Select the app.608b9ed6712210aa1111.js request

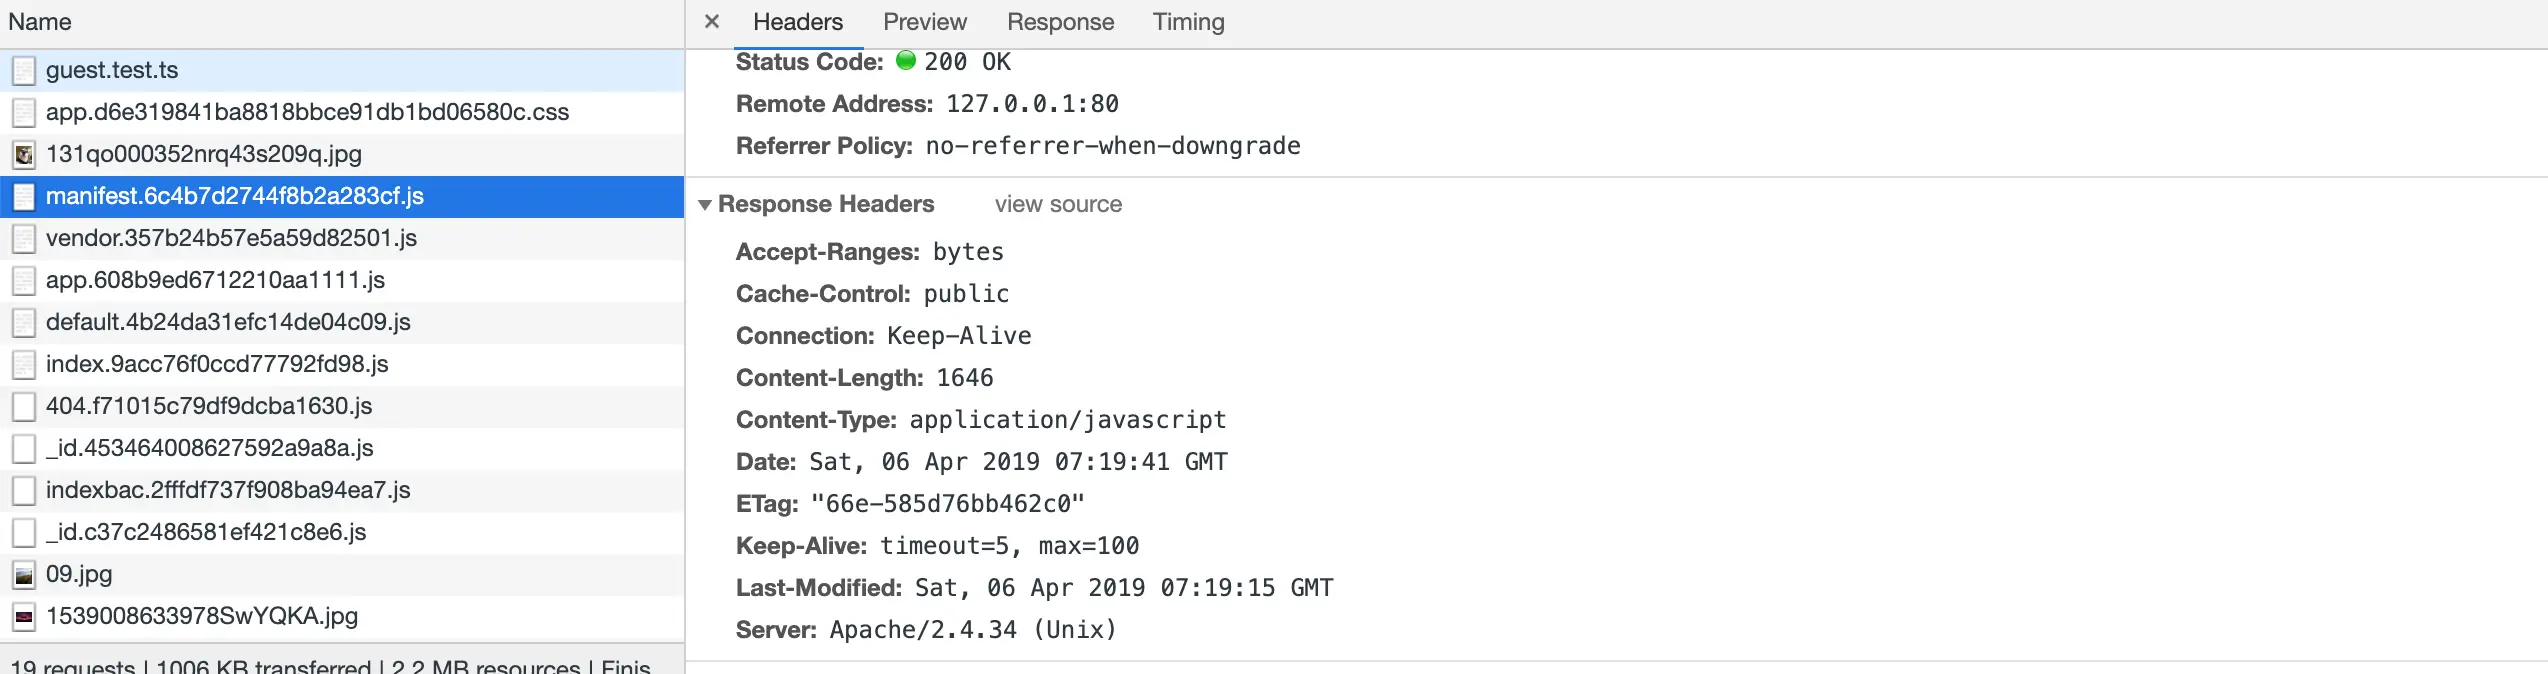(x=215, y=281)
